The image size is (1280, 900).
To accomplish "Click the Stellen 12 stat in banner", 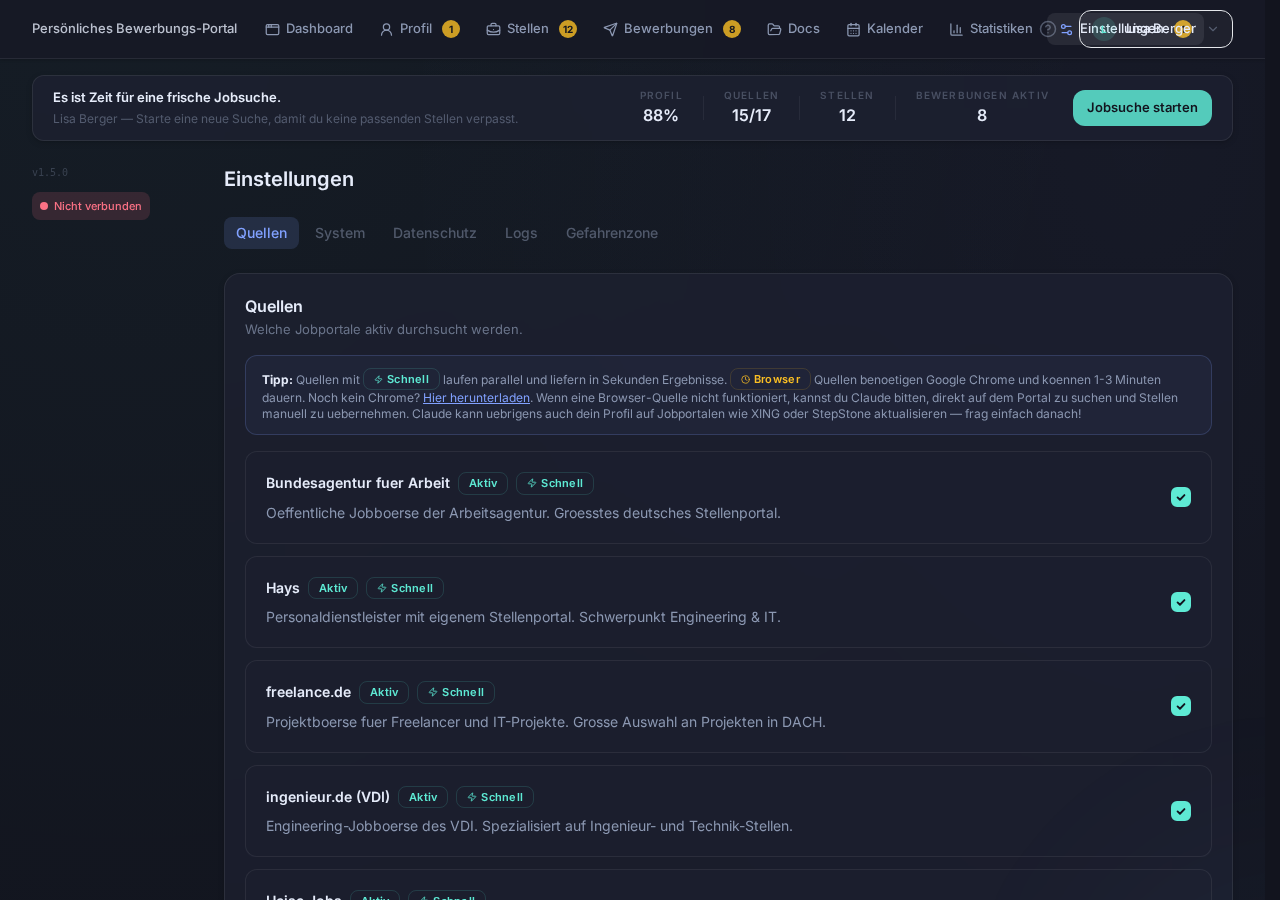I will (x=847, y=108).
